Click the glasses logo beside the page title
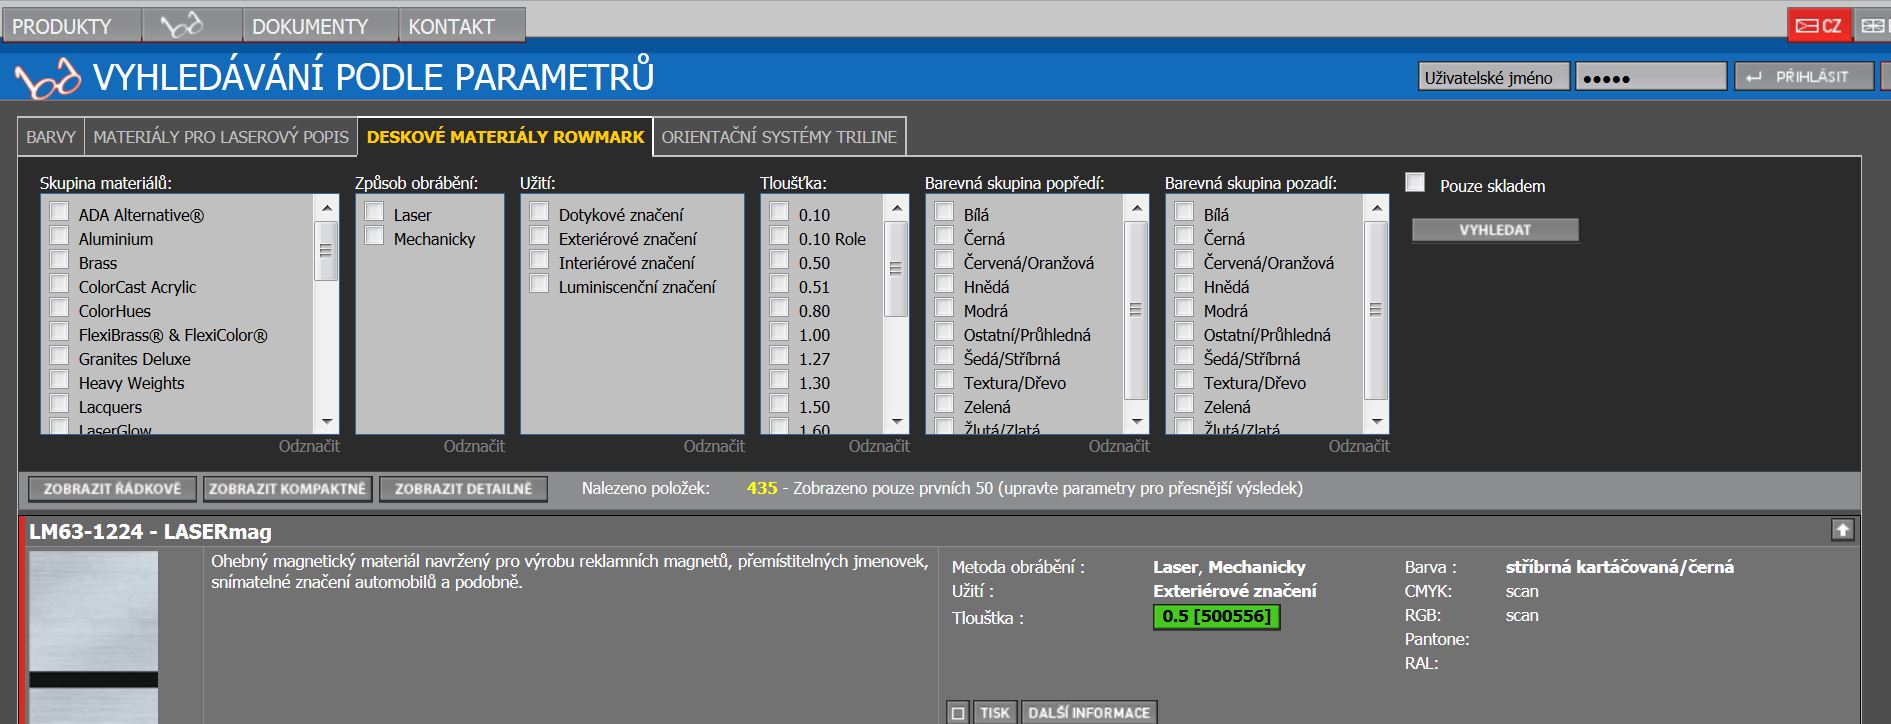This screenshot has height=724, width=1891. (47, 78)
